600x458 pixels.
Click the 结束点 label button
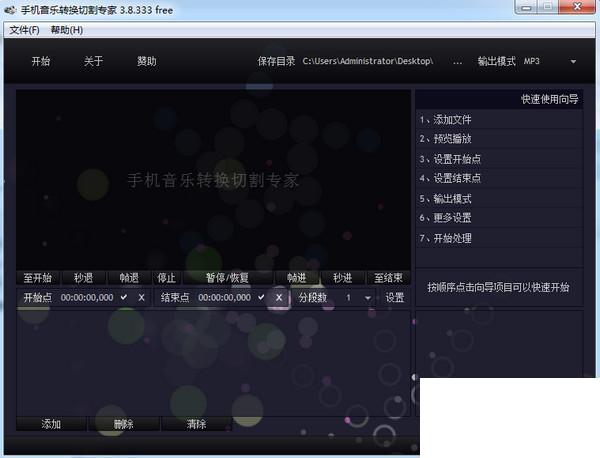[175, 297]
